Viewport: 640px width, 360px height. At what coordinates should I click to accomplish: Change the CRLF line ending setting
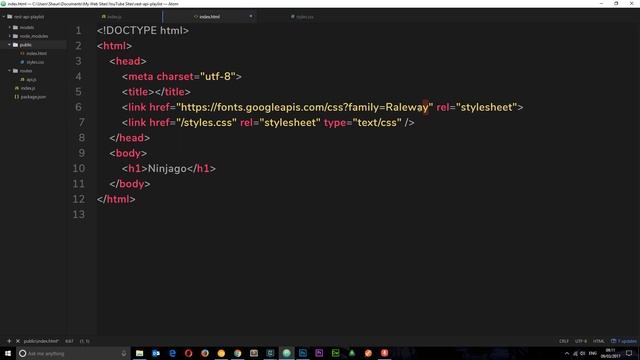[564, 341]
